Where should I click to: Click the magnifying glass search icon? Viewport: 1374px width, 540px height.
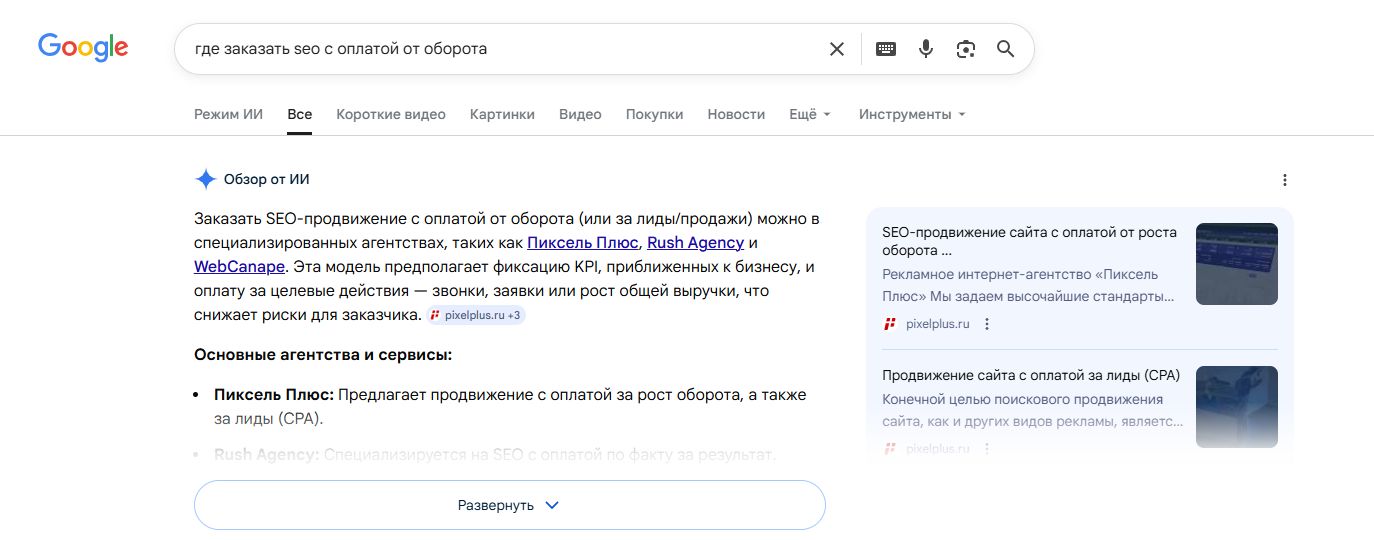coord(1005,49)
